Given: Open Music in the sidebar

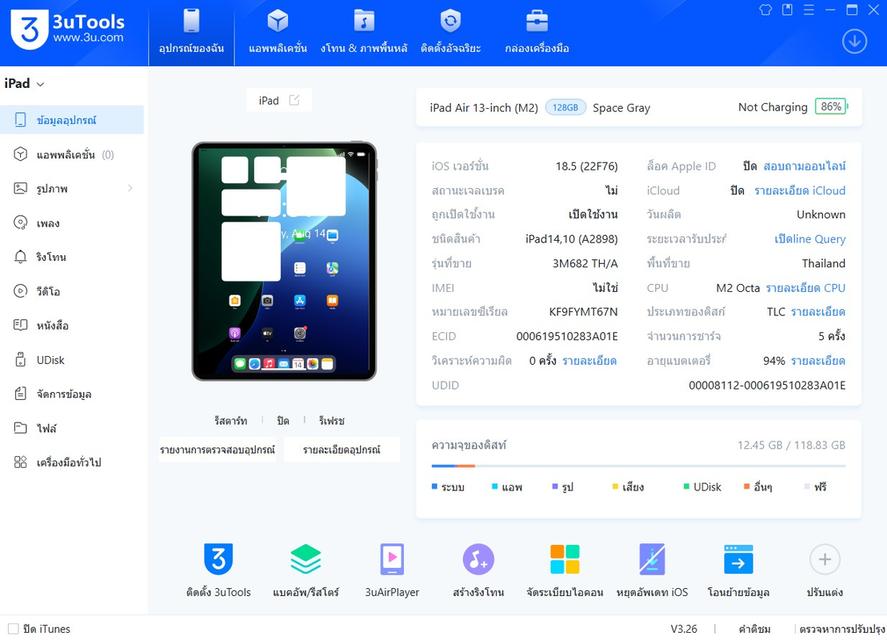Looking at the screenshot, I should tap(72, 223).
